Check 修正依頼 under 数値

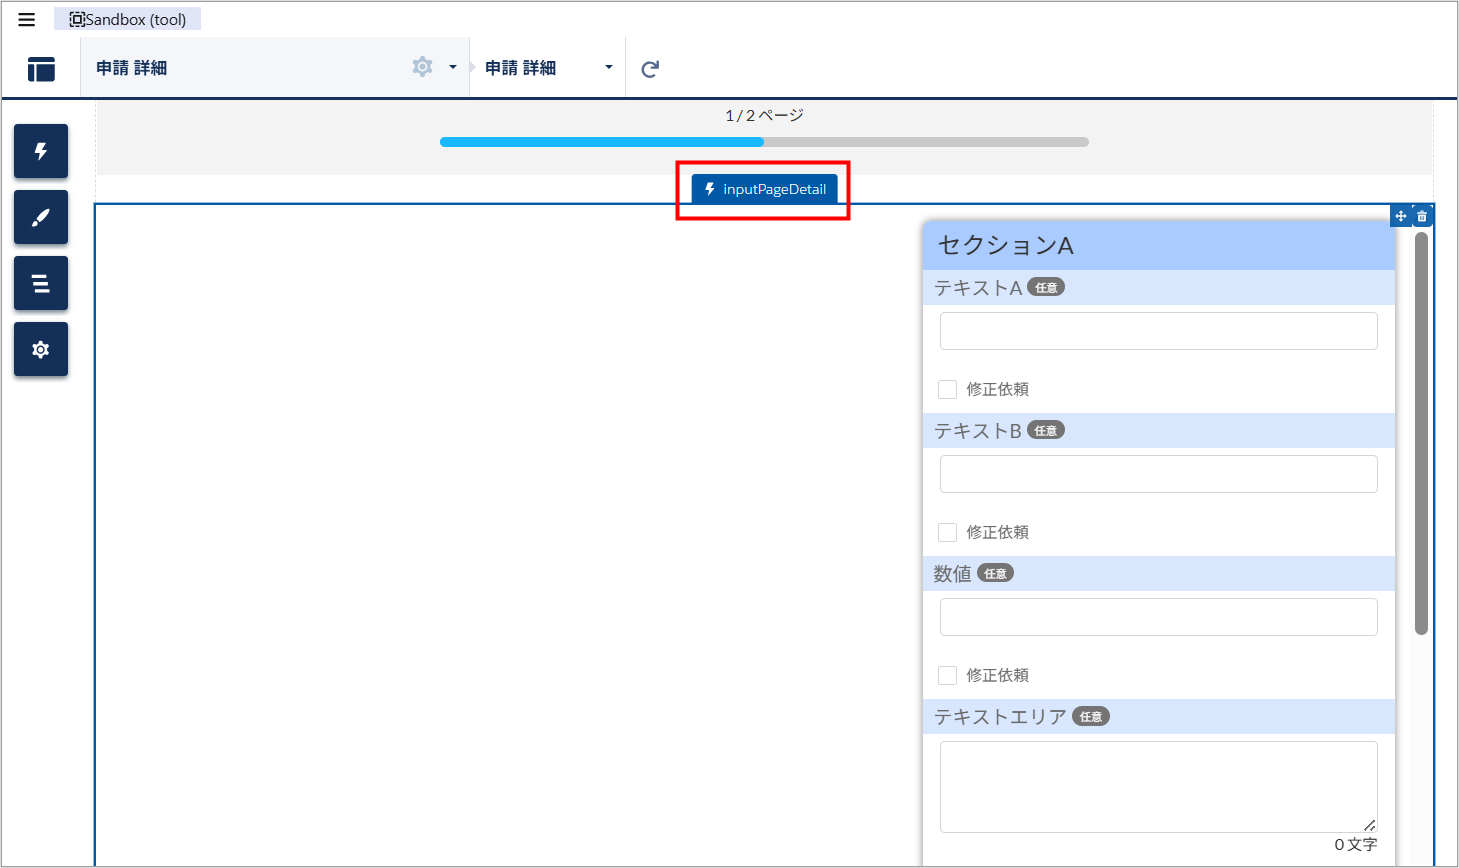[948, 675]
